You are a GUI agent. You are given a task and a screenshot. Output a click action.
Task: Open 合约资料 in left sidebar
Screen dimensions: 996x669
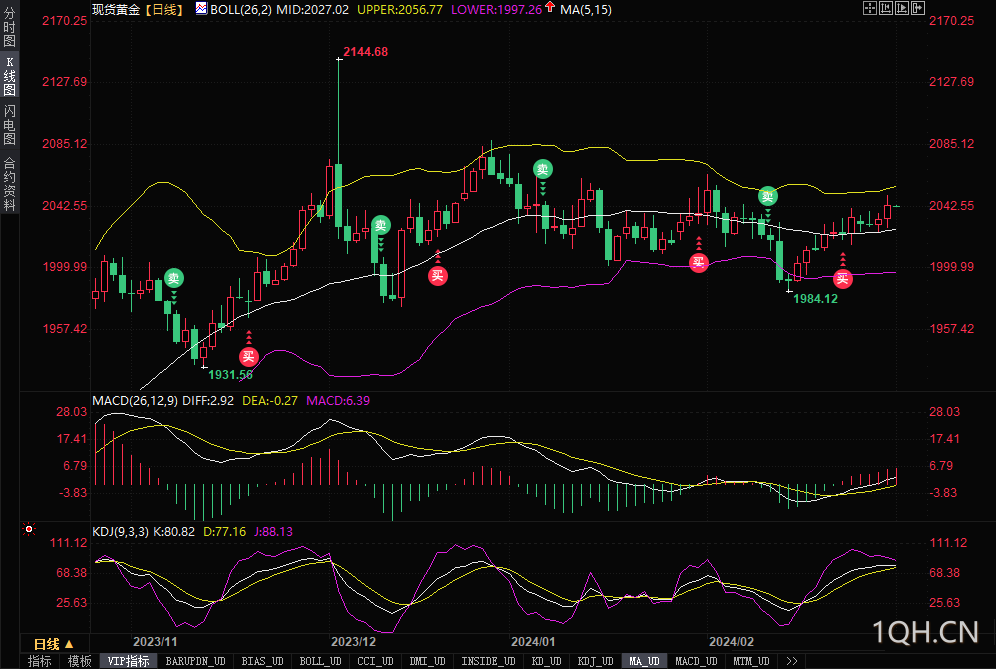(10, 184)
